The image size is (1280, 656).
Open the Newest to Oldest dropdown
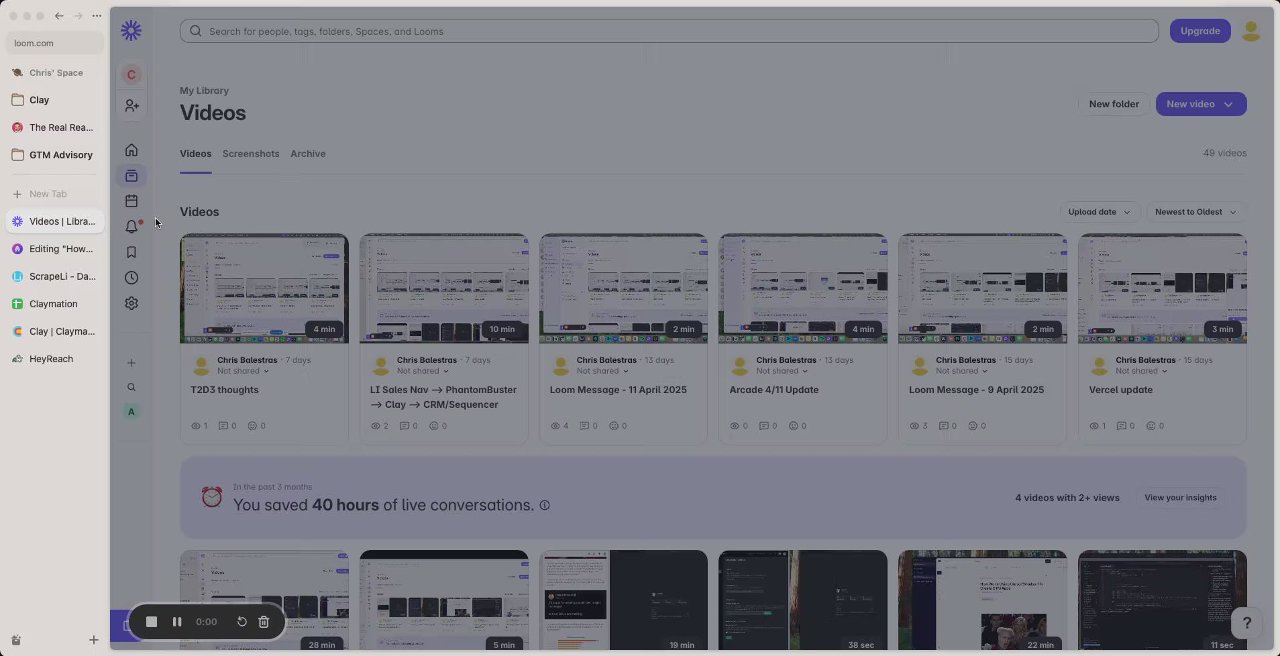(1196, 212)
